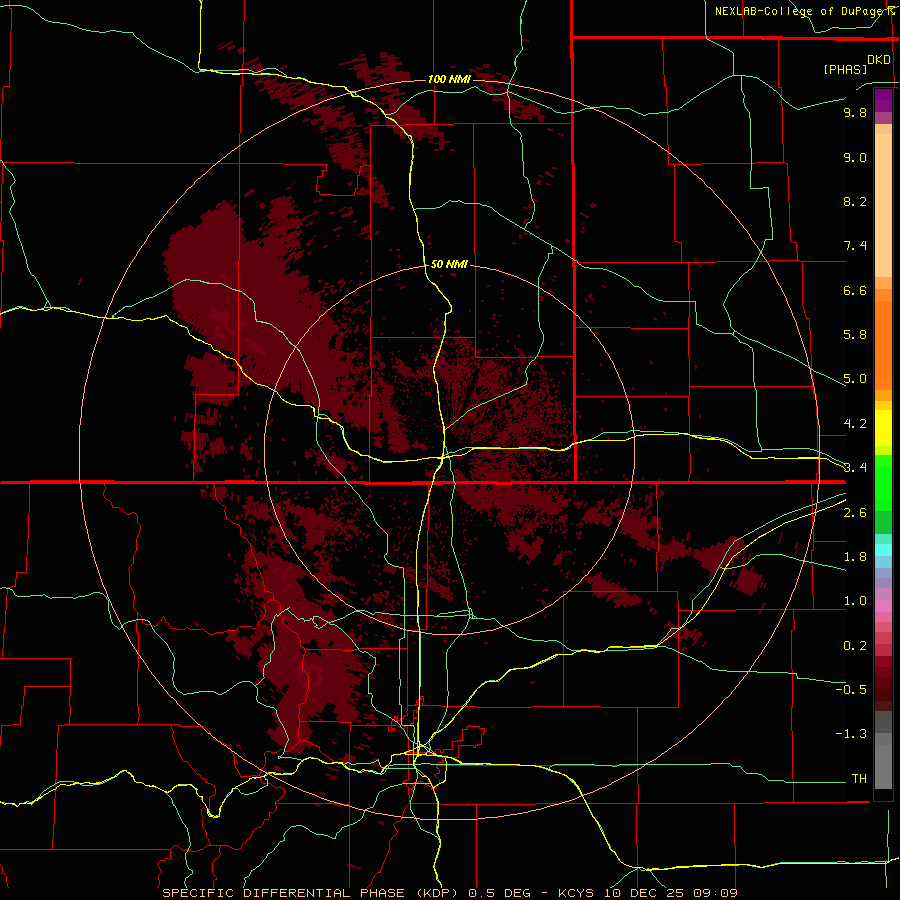
Task: Select the KCYS station identifier
Action: pyautogui.click(x=576, y=893)
